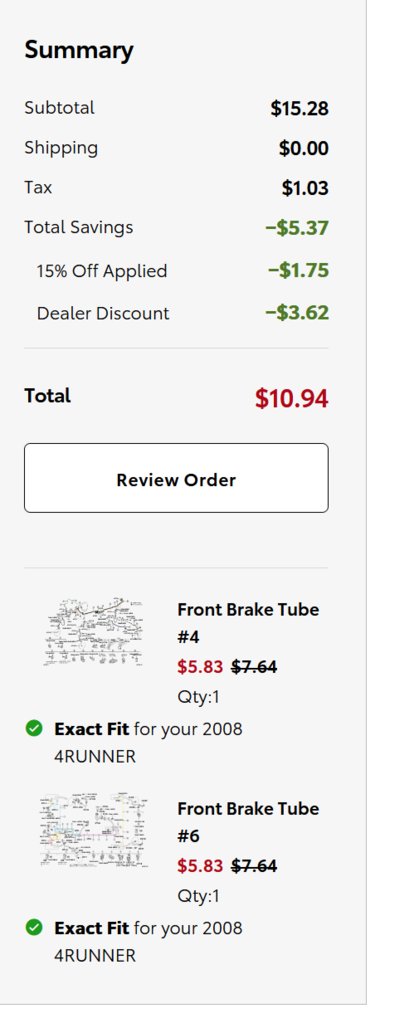Open Front Brake Tube #6 diagram thumbnail
The image size is (419, 1023).
click(x=93, y=830)
